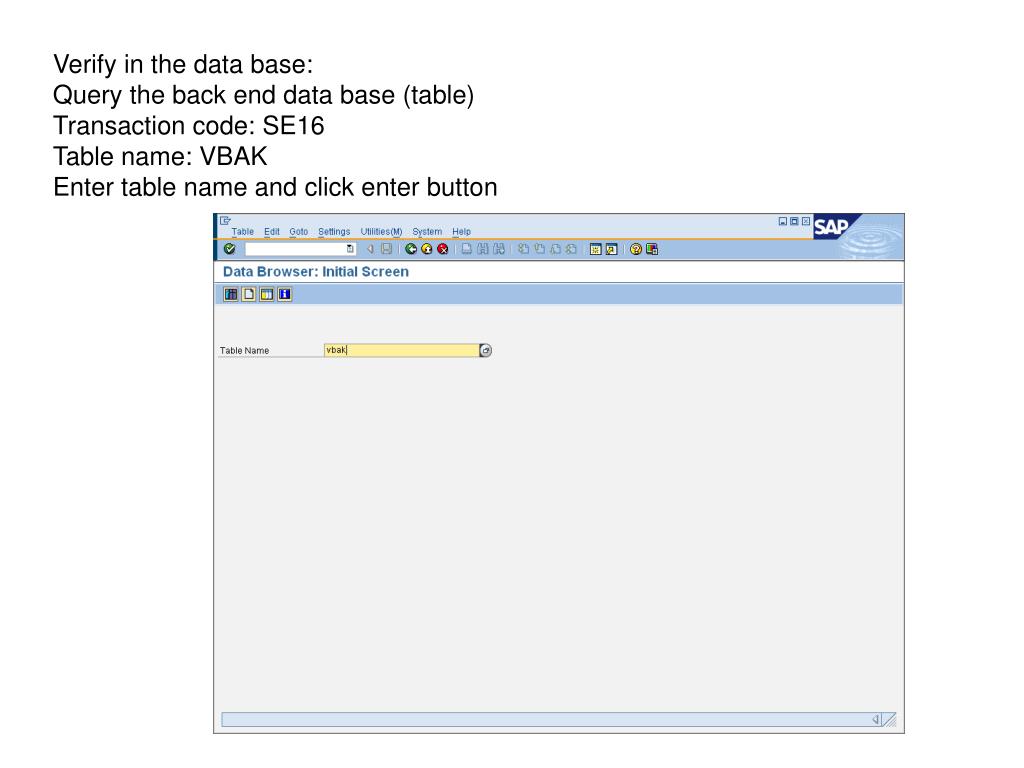Open the Goto menu

pyautogui.click(x=298, y=231)
